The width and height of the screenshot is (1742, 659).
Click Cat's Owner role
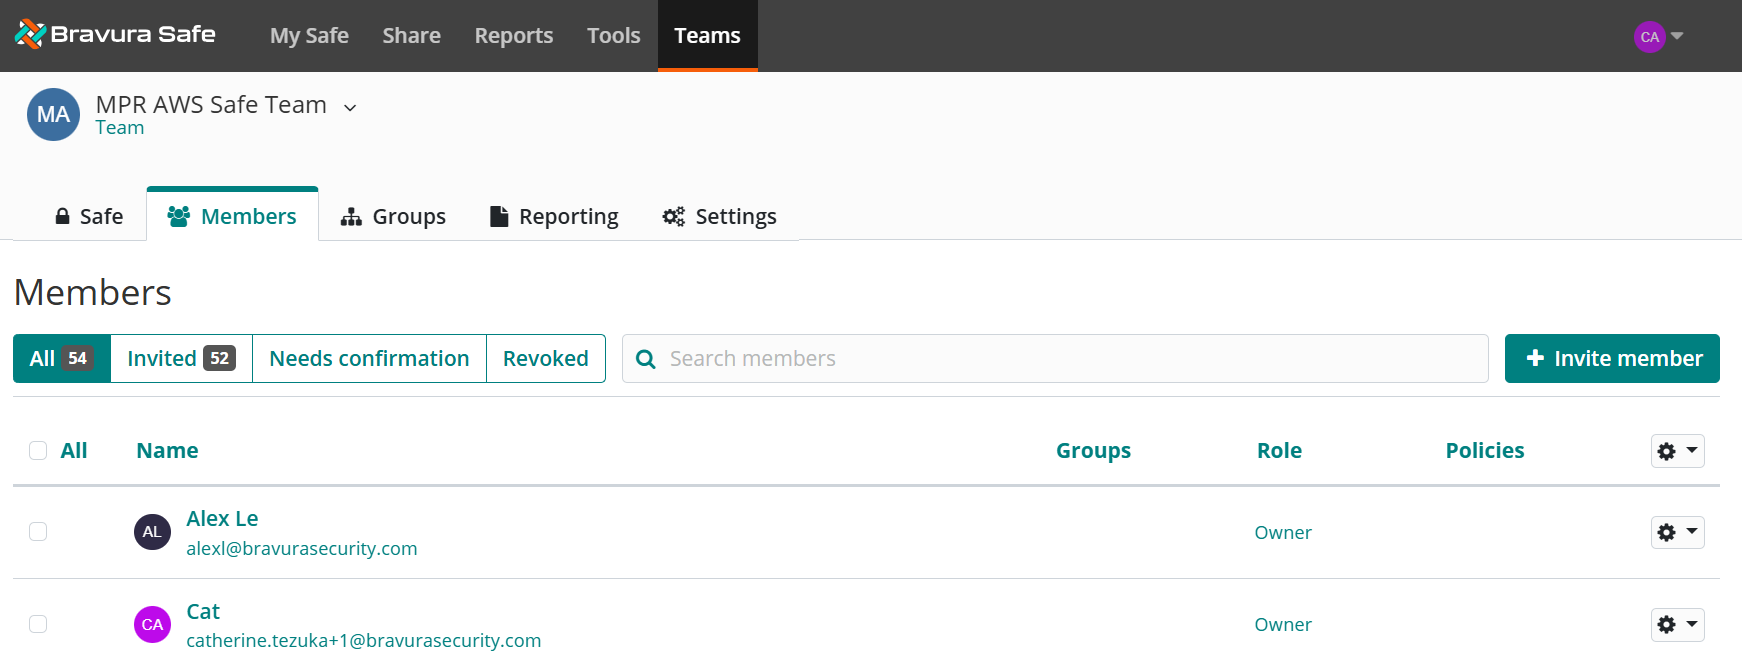coord(1283,625)
